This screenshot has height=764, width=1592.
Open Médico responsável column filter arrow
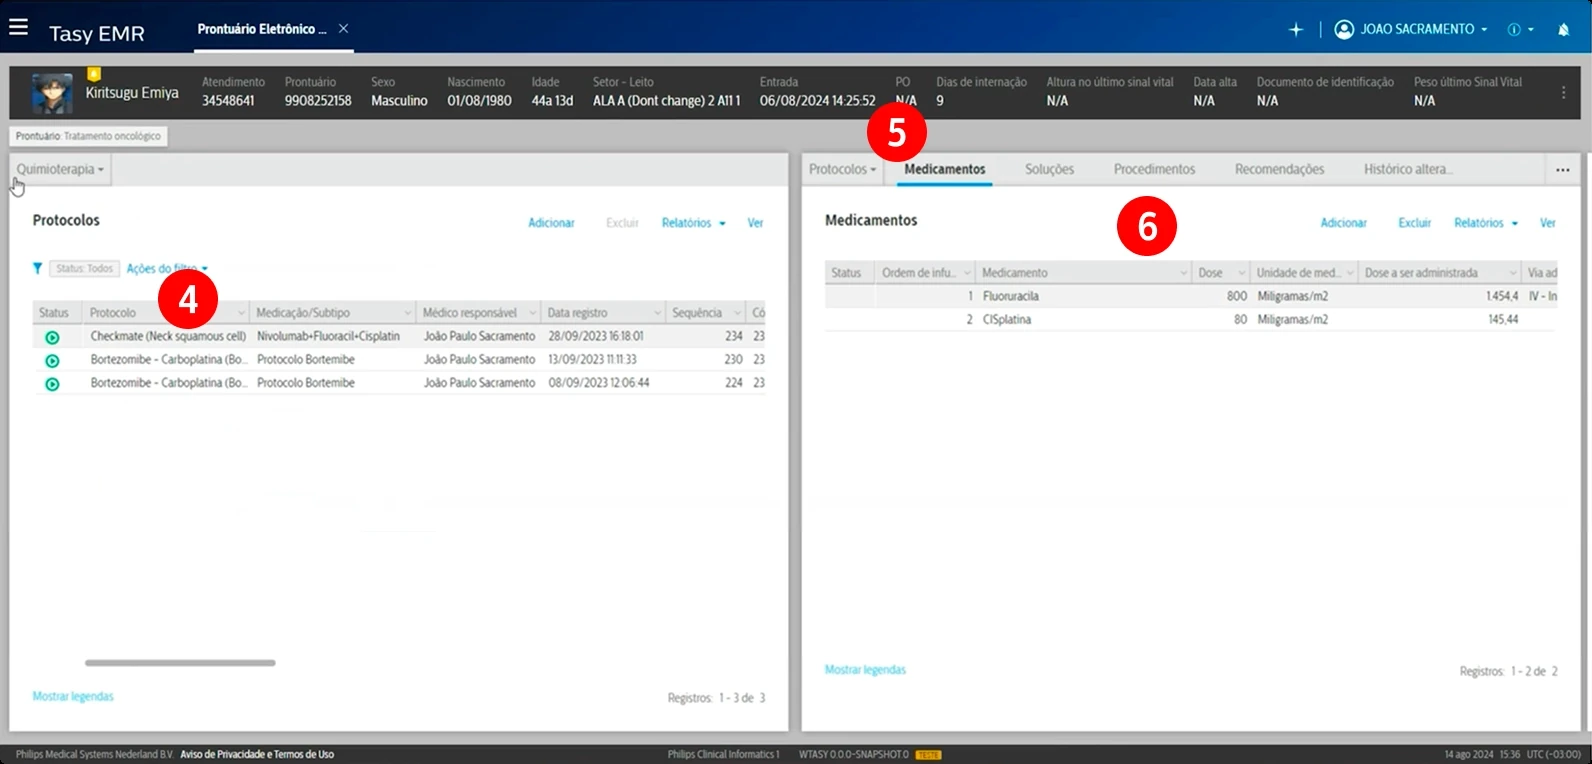pyautogui.click(x=532, y=313)
